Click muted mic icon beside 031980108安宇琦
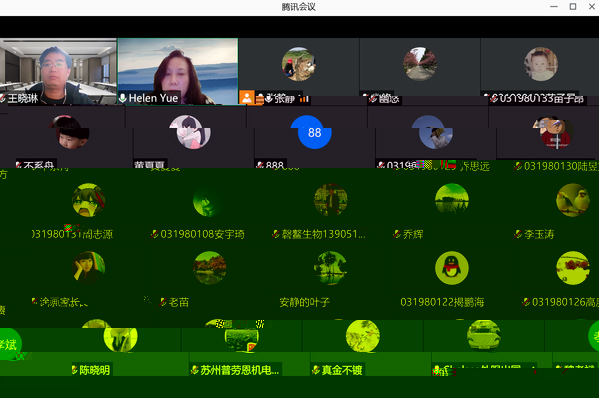Screen dimensions: 599x398 (155, 234)
